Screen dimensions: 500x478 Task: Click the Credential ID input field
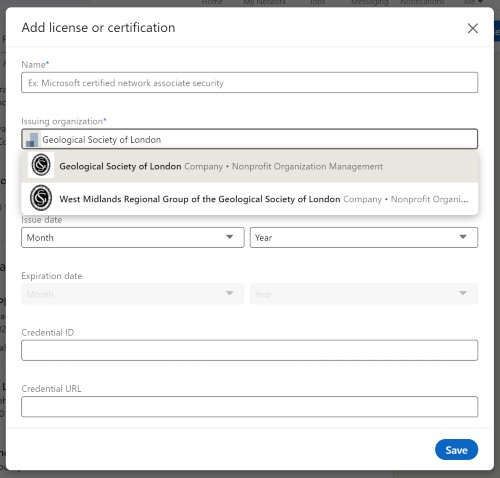[x=249, y=350]
